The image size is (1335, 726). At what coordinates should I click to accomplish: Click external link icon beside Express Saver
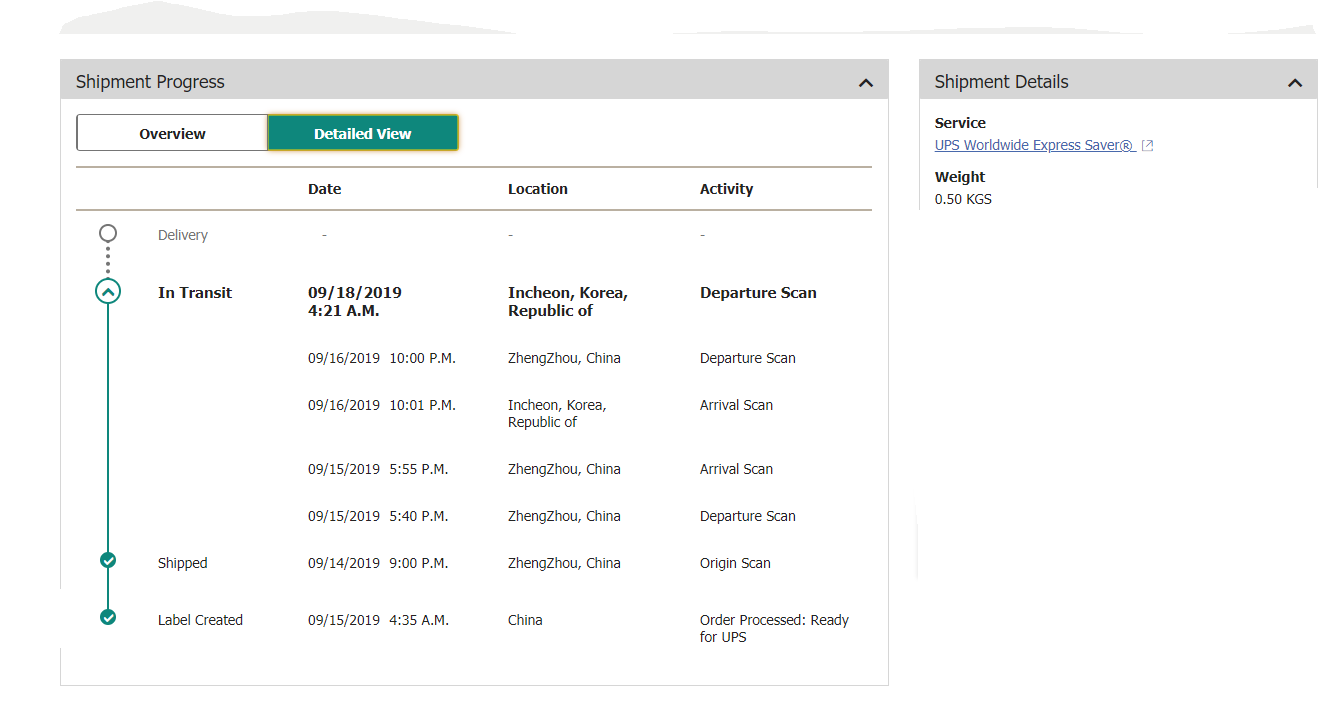pos(1148,146)
